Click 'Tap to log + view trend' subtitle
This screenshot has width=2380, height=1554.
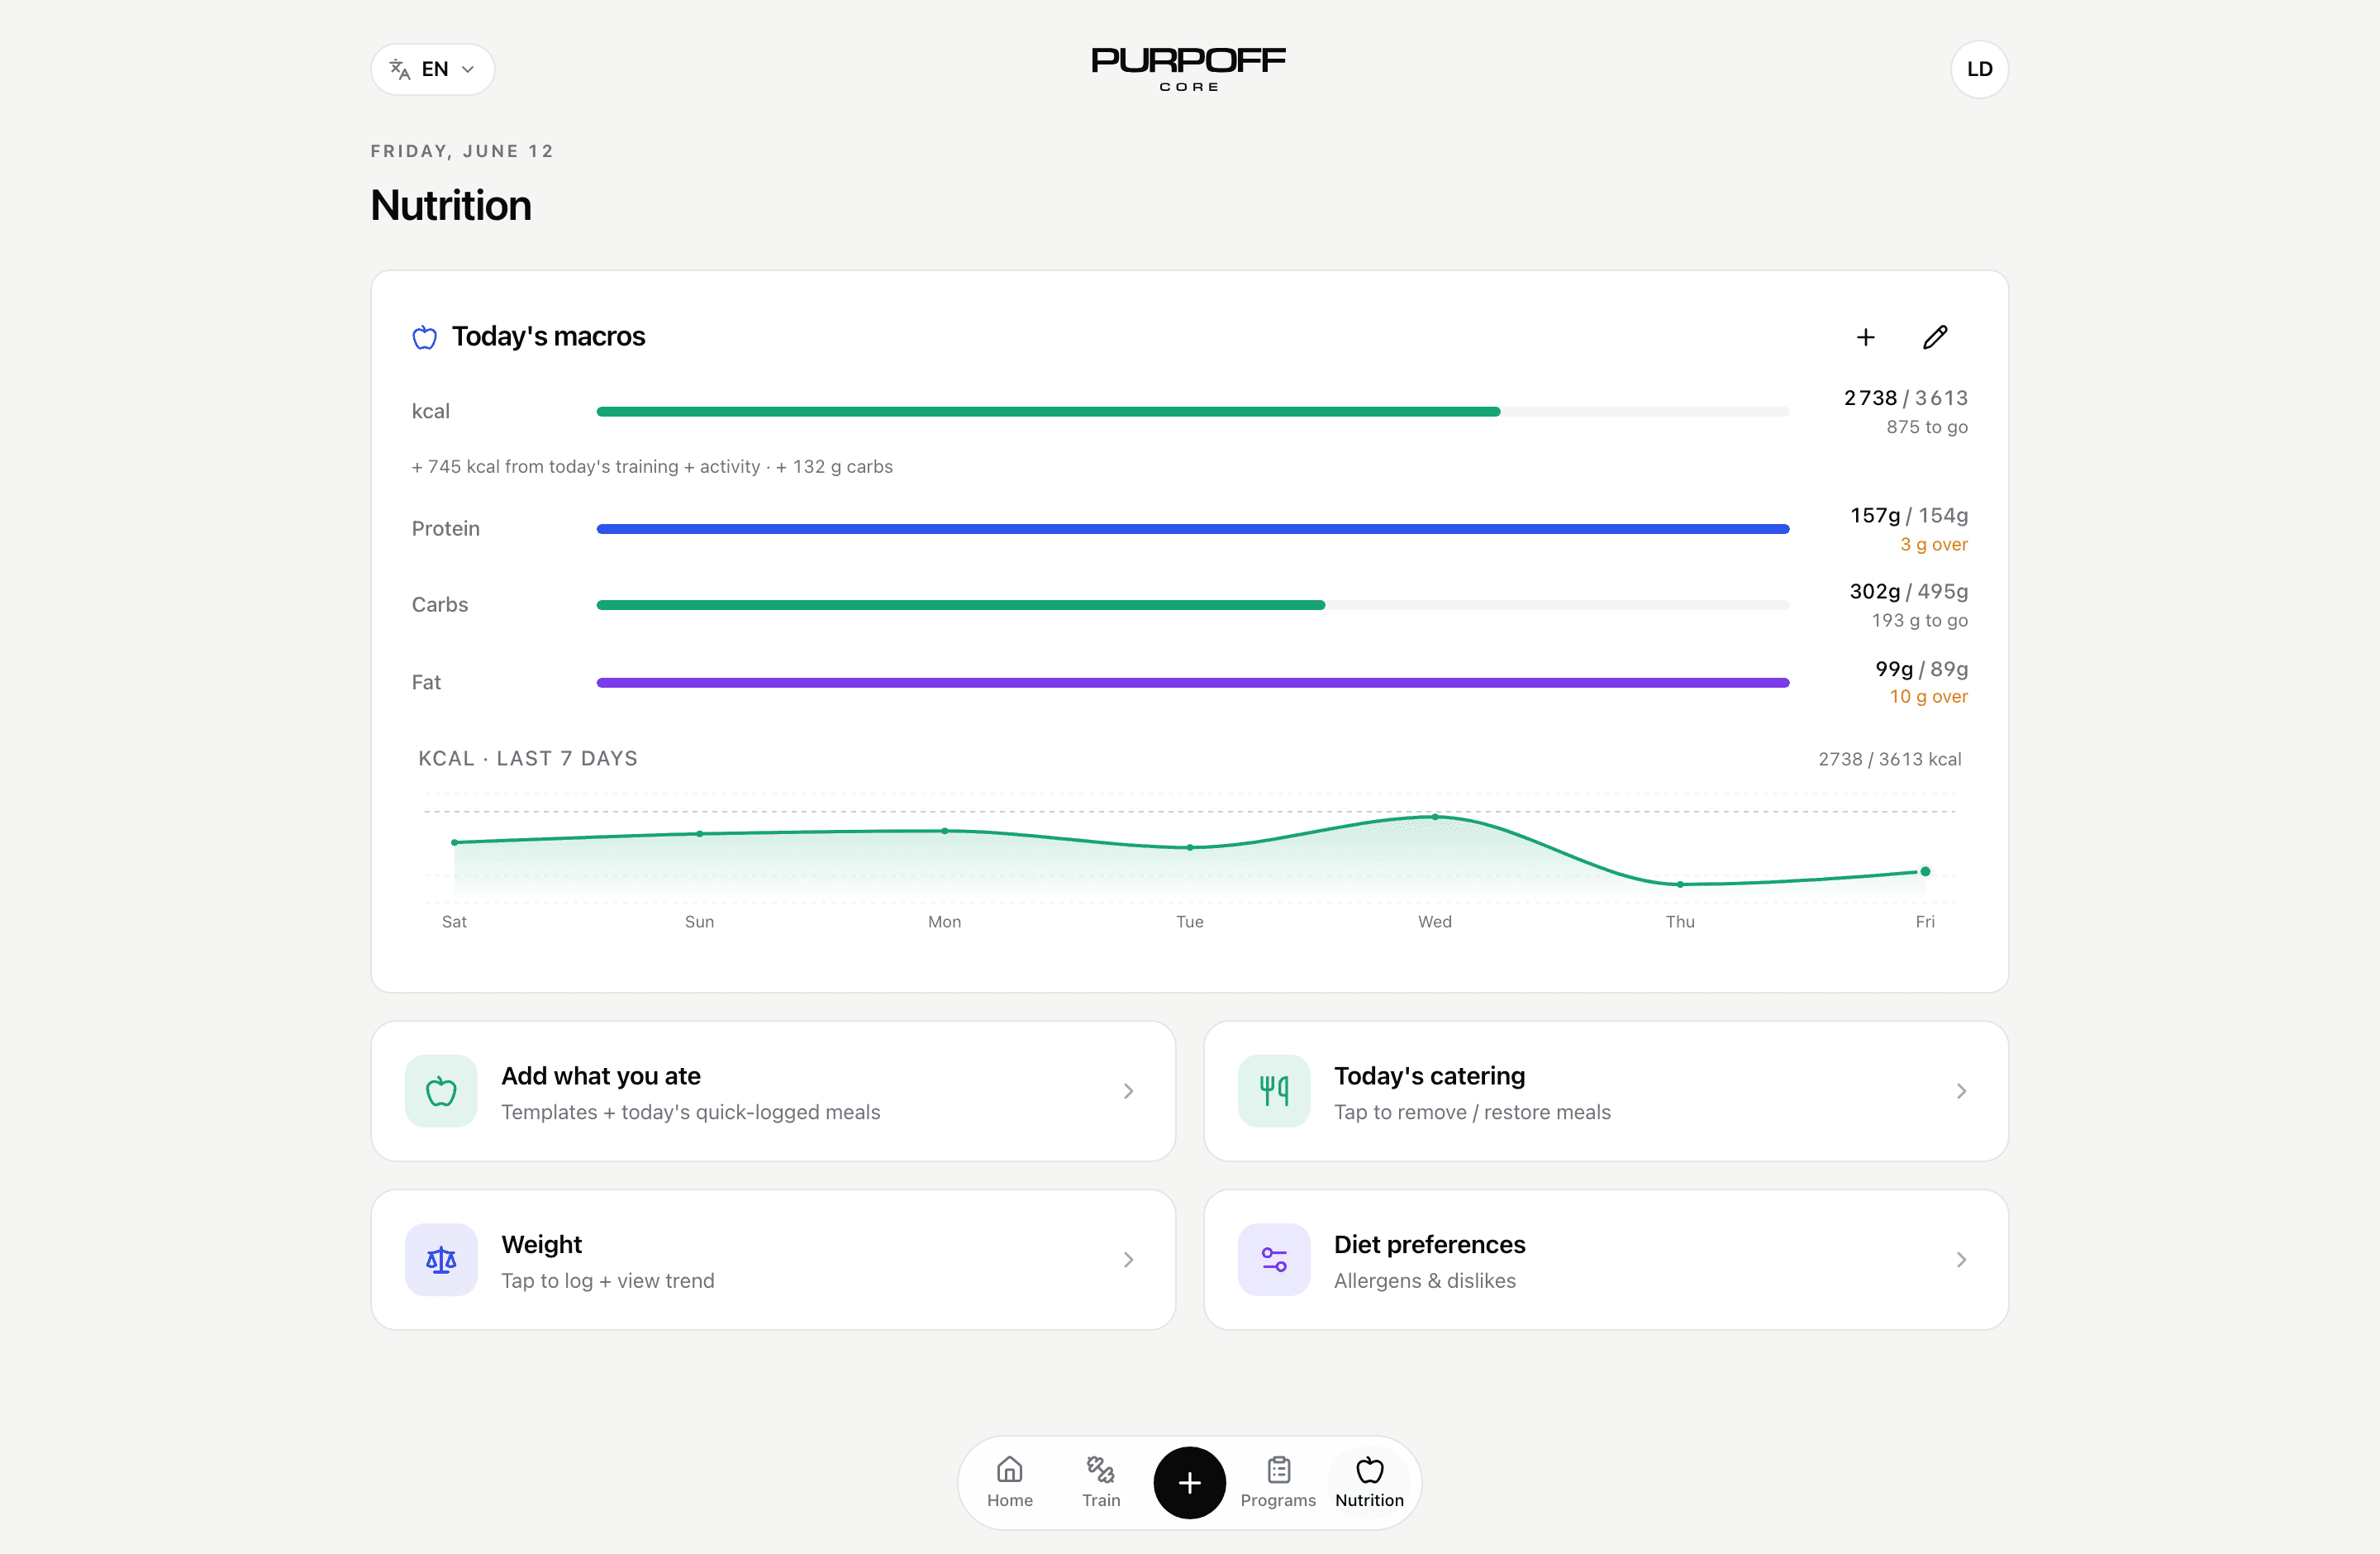pos(608,1281)
